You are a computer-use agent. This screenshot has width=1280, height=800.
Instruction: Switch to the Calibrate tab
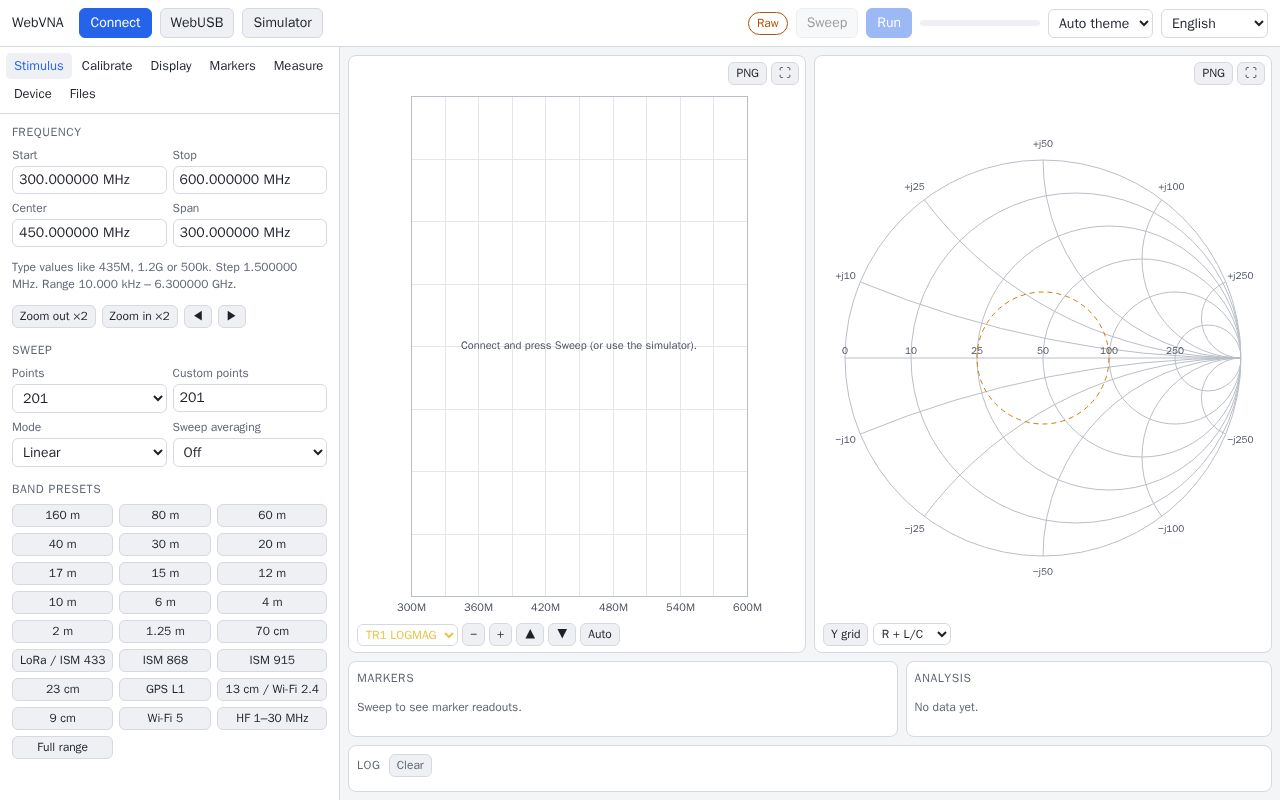coord(107,66)
